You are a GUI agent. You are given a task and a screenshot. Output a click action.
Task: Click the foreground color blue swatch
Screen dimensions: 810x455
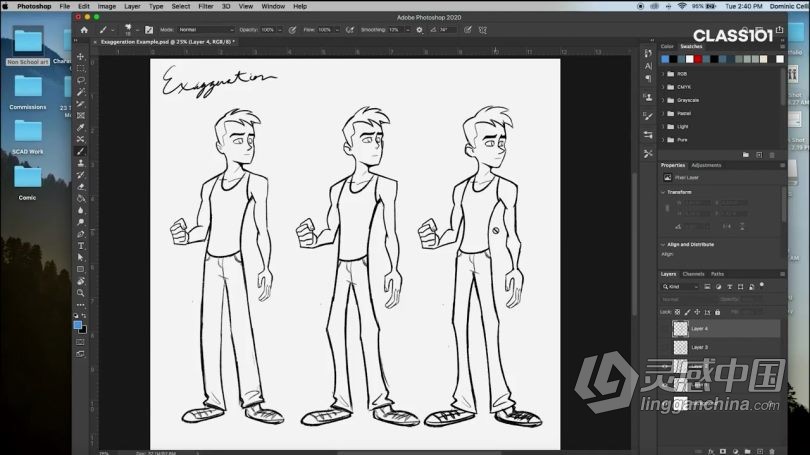click(77, 325)
